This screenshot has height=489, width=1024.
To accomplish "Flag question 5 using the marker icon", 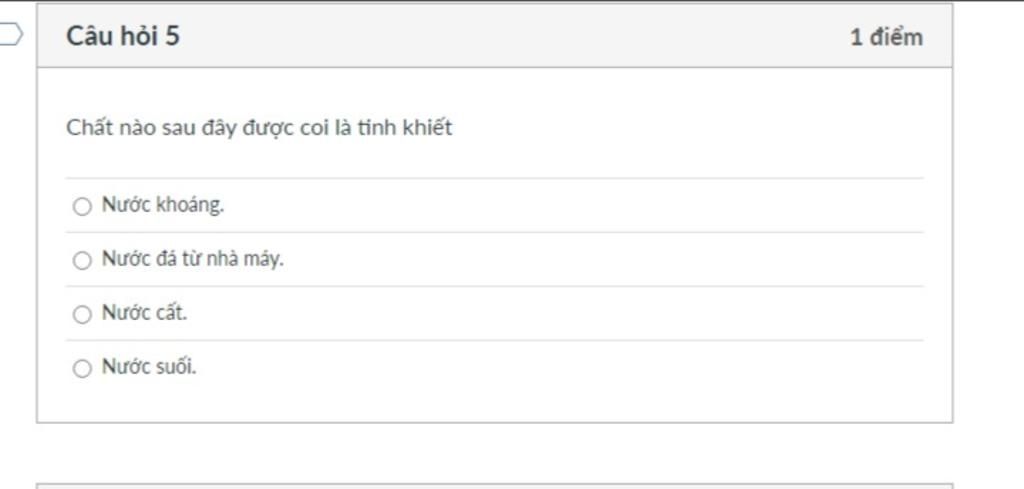I will coord(10,35).
